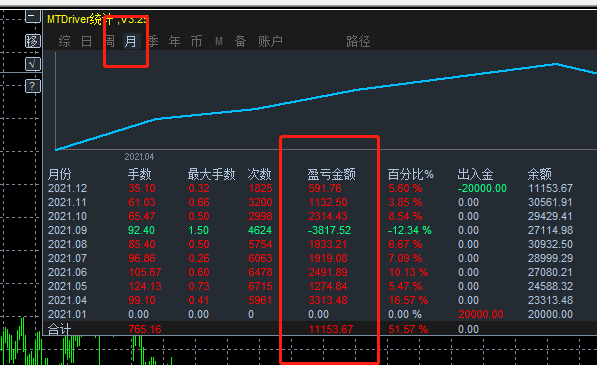Open the 账户 account tab
597x365 pixels.
point(270,41)
